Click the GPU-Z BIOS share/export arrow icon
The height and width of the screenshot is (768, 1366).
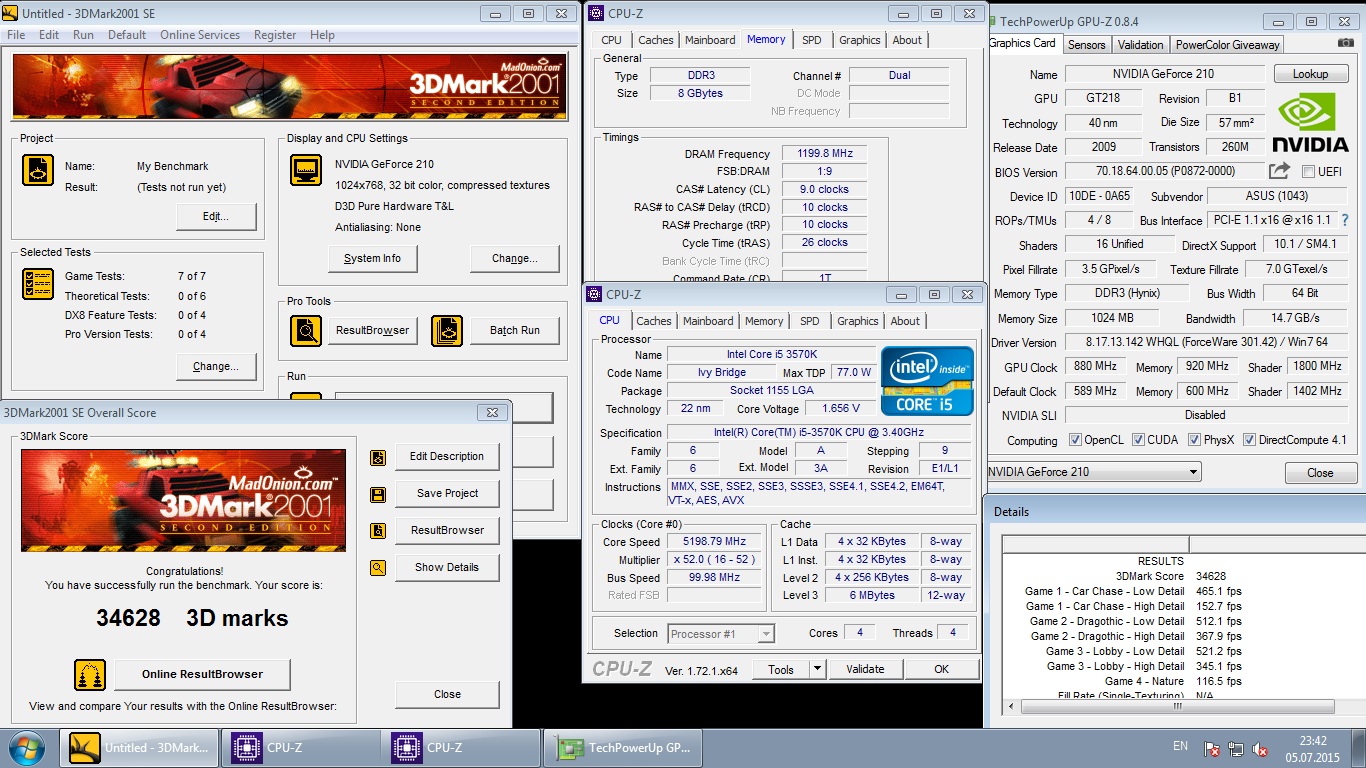[1280, 171]
